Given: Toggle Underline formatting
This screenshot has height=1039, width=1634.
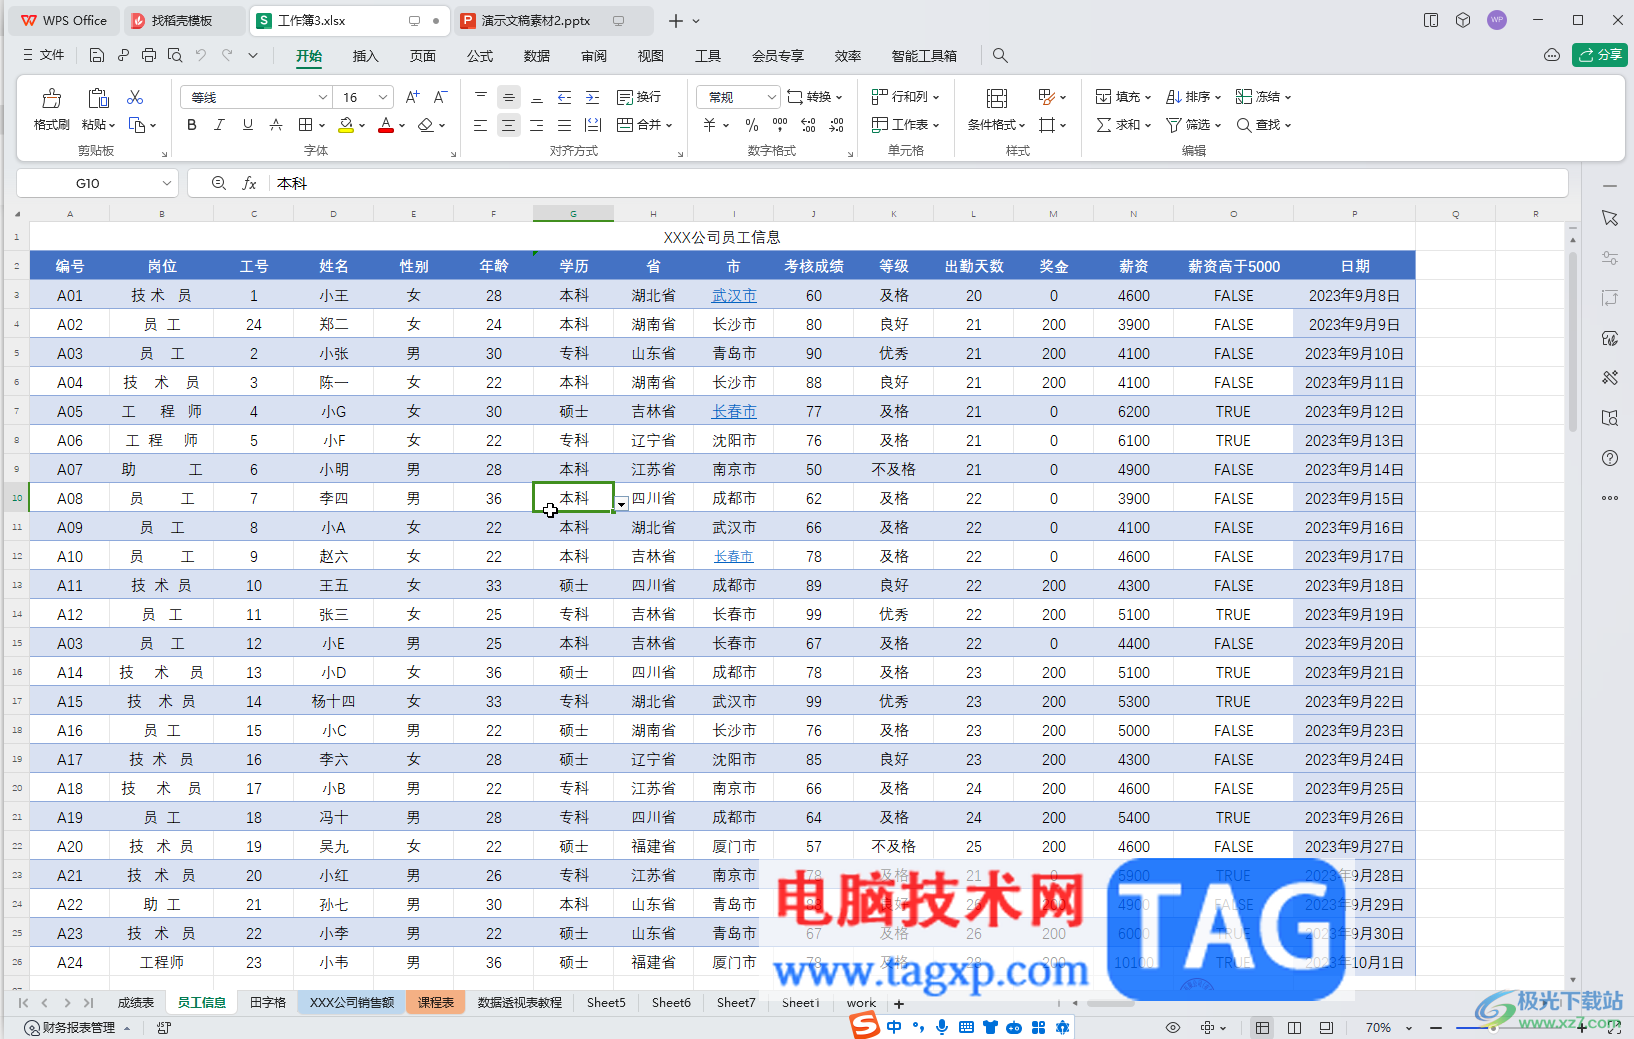Looking at the screenshot, I should tap(248, 125).
